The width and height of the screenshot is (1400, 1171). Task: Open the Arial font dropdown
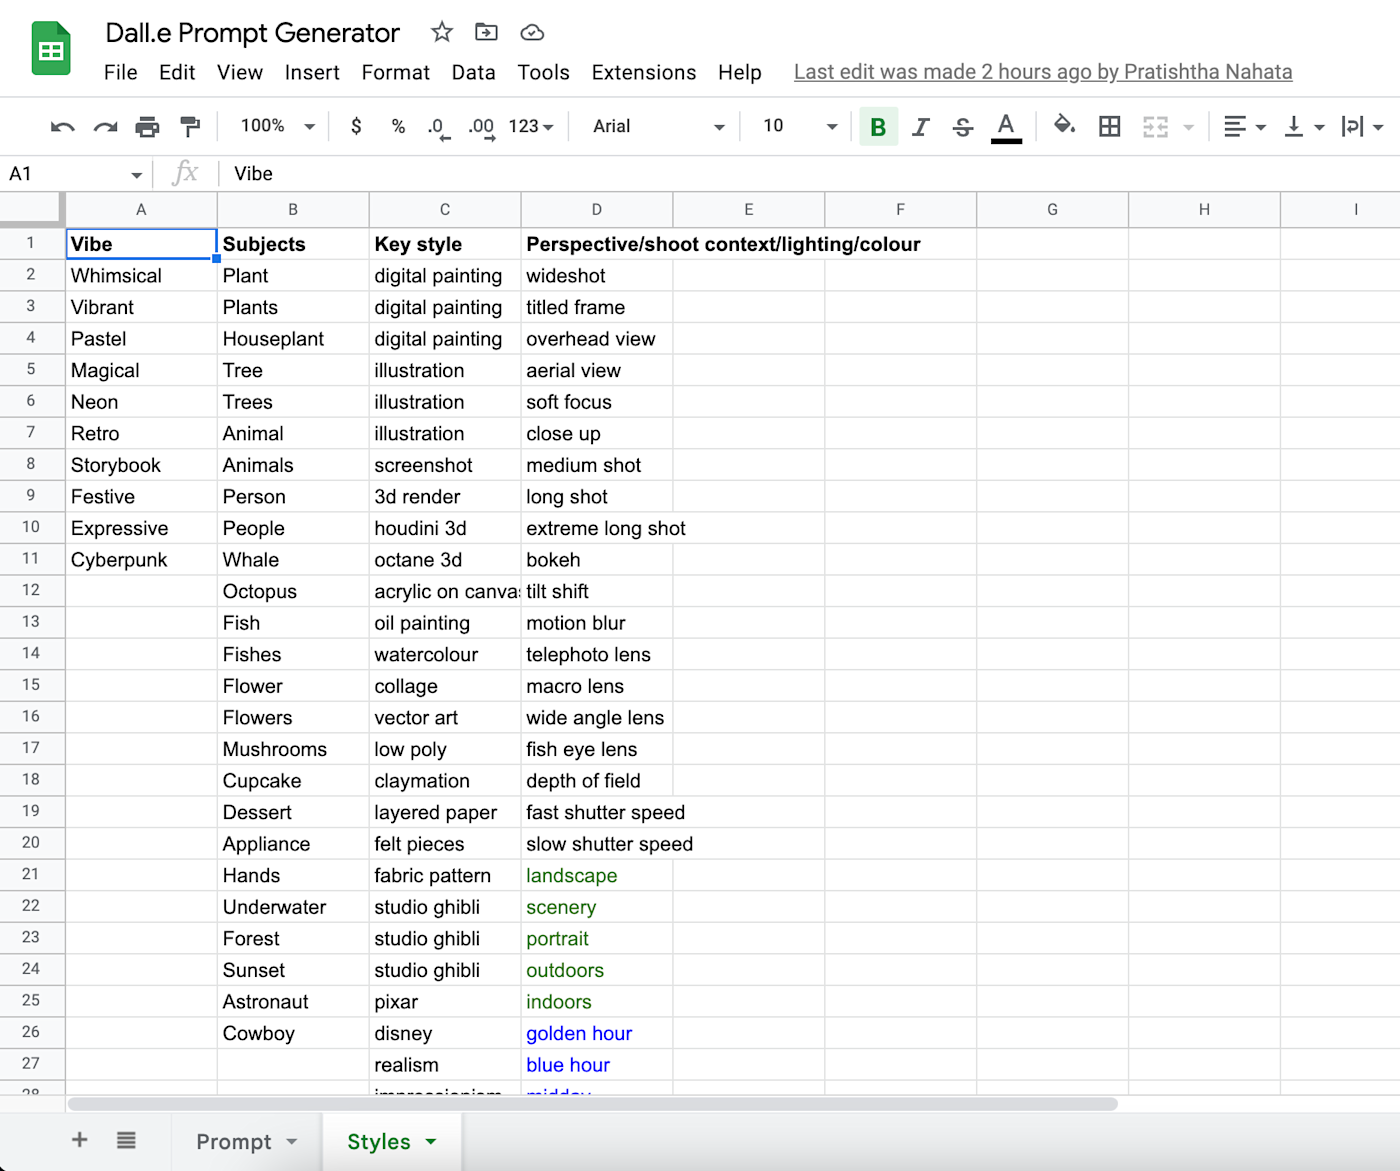pyautogui.click(x=658, y=126)
